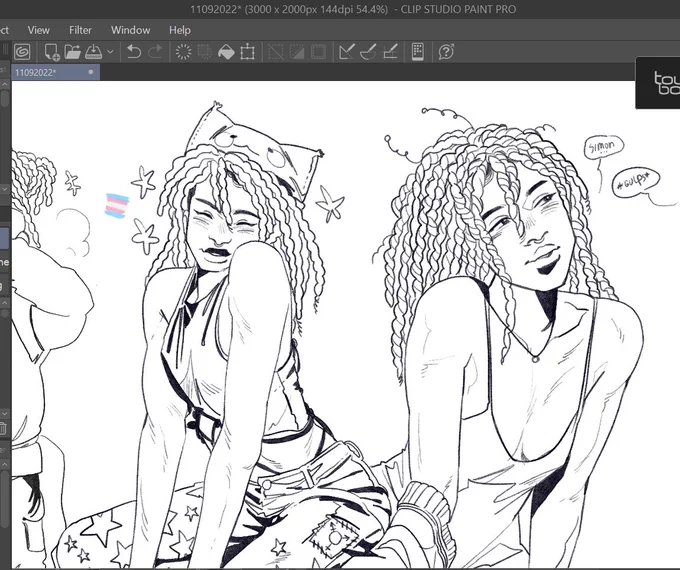Viewport: 680px width, 570px height.
Task: Toggle Snap to Grid
Action: click(x=390, y=52)
